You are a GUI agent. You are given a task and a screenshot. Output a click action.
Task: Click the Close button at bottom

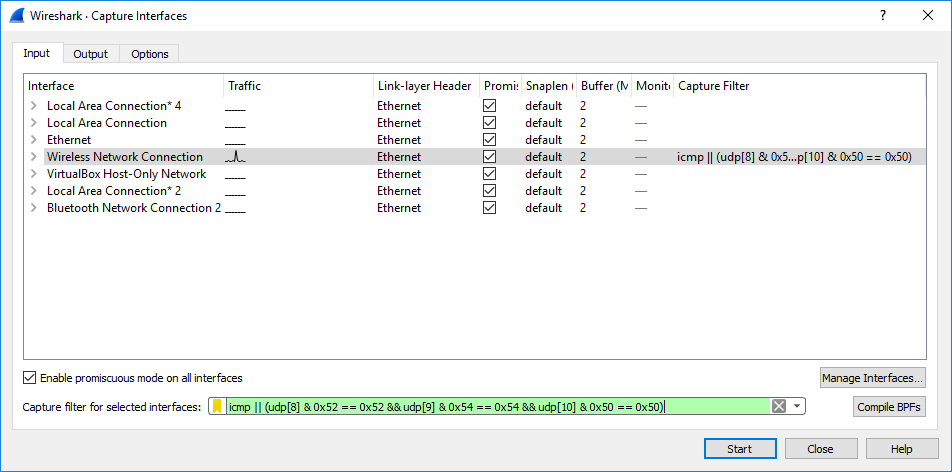point(820,449)
